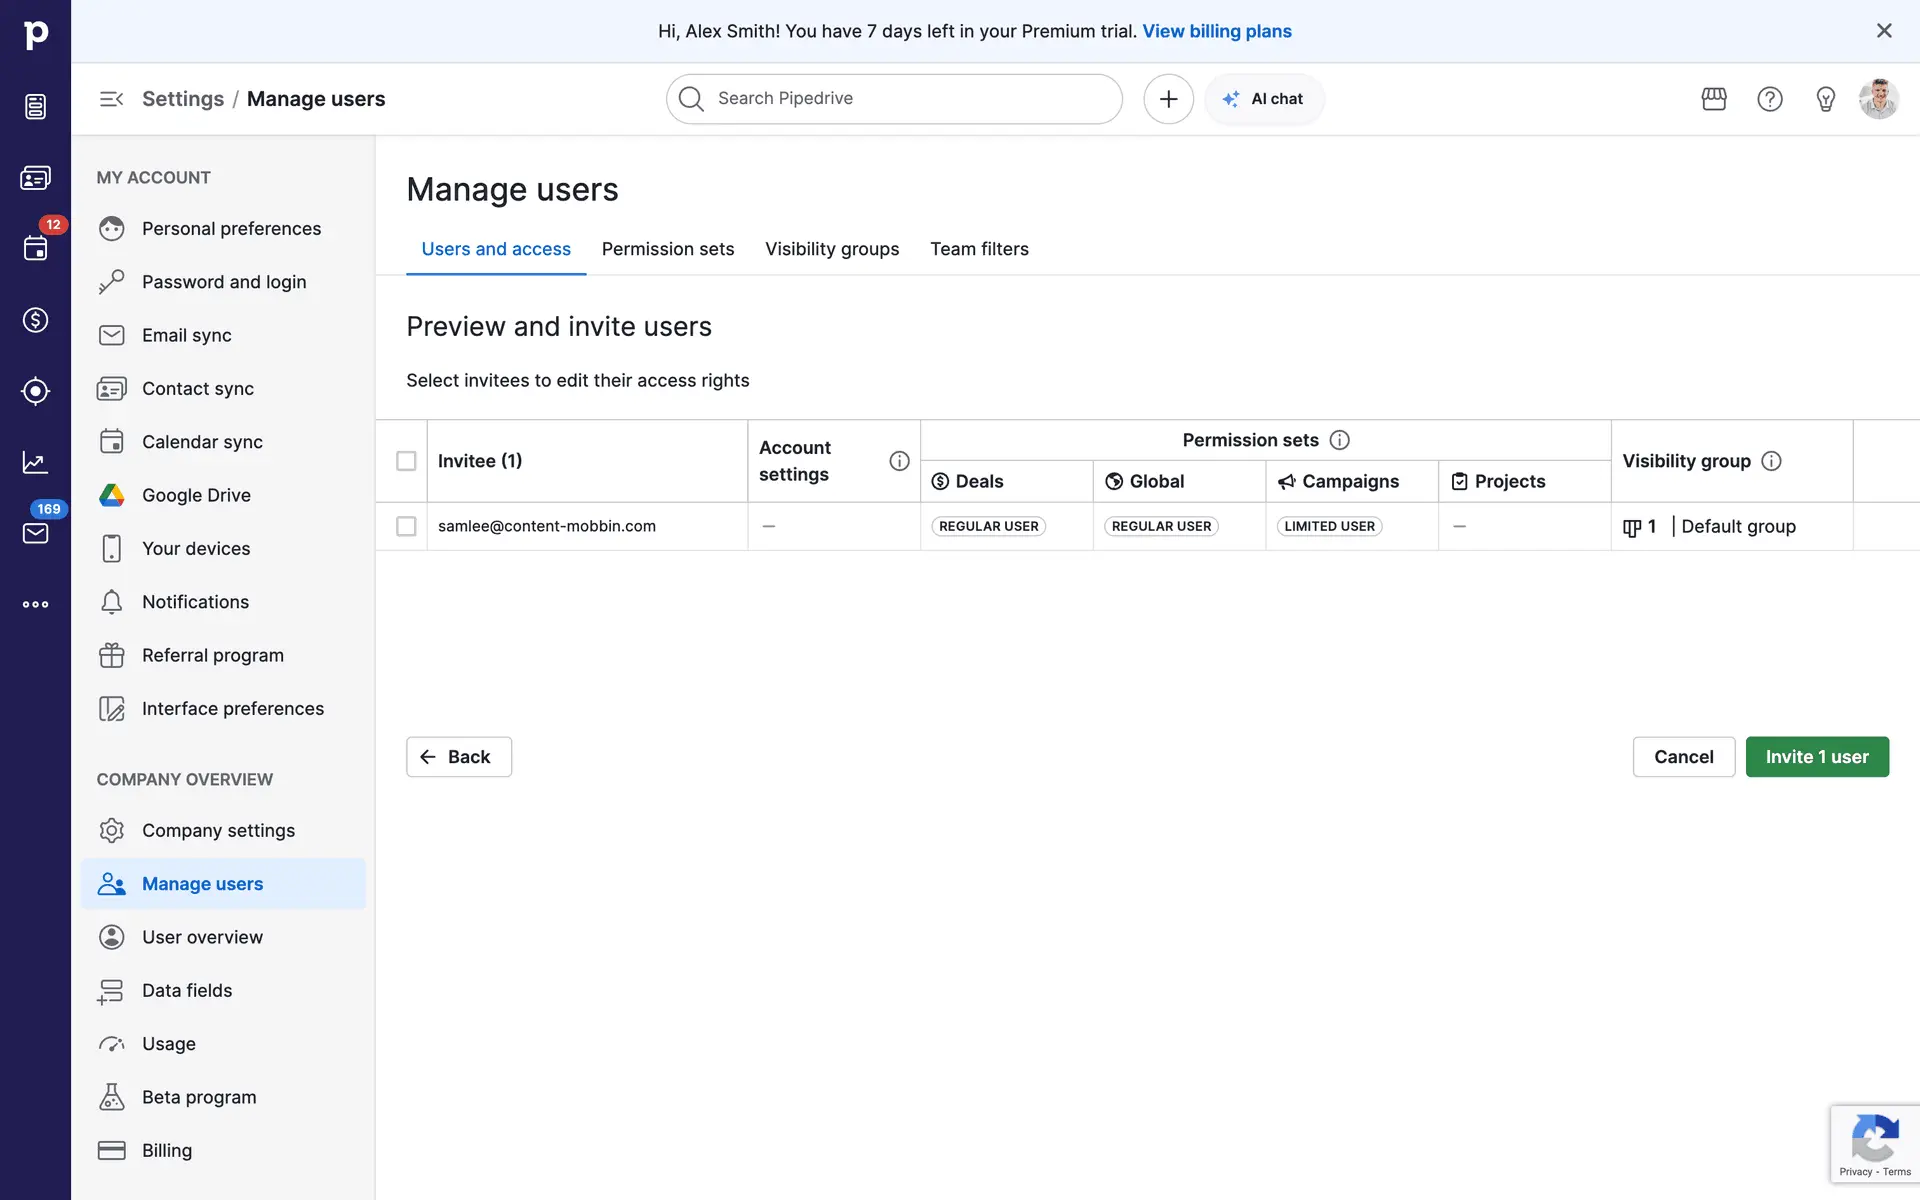The width and height of the screenshot is (1920, 1200).
Task: Open mail inbox icon with 169 badge
Action: [35, 533]
